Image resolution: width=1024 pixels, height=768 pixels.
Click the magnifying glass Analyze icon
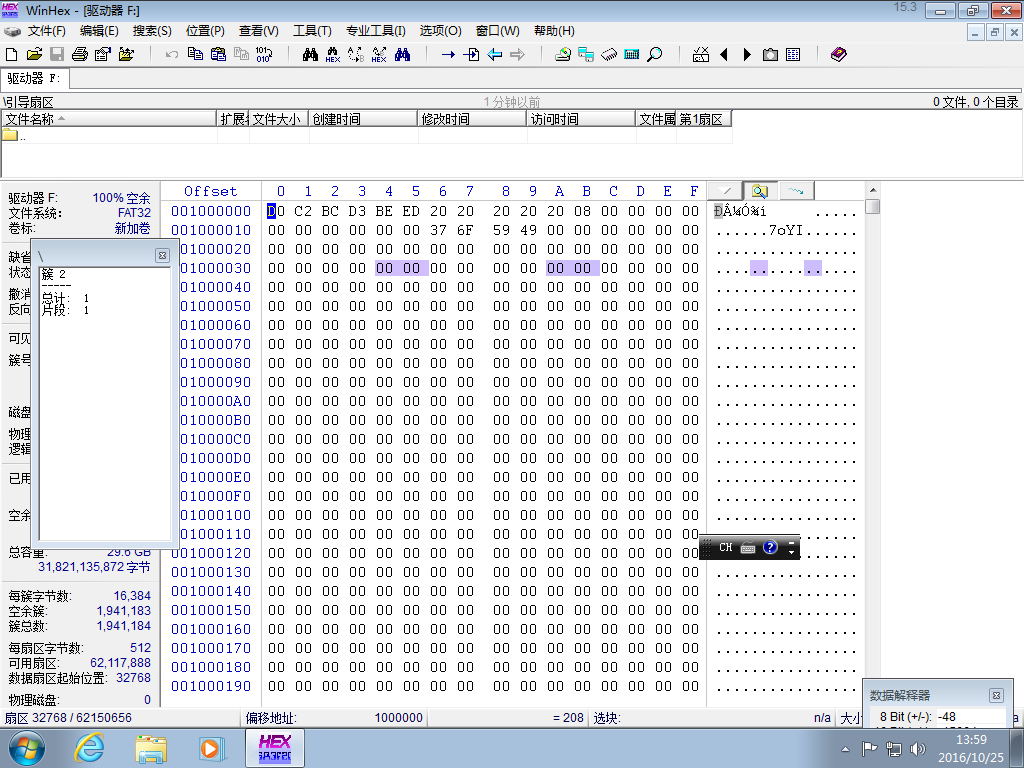(x=654, y=54)
